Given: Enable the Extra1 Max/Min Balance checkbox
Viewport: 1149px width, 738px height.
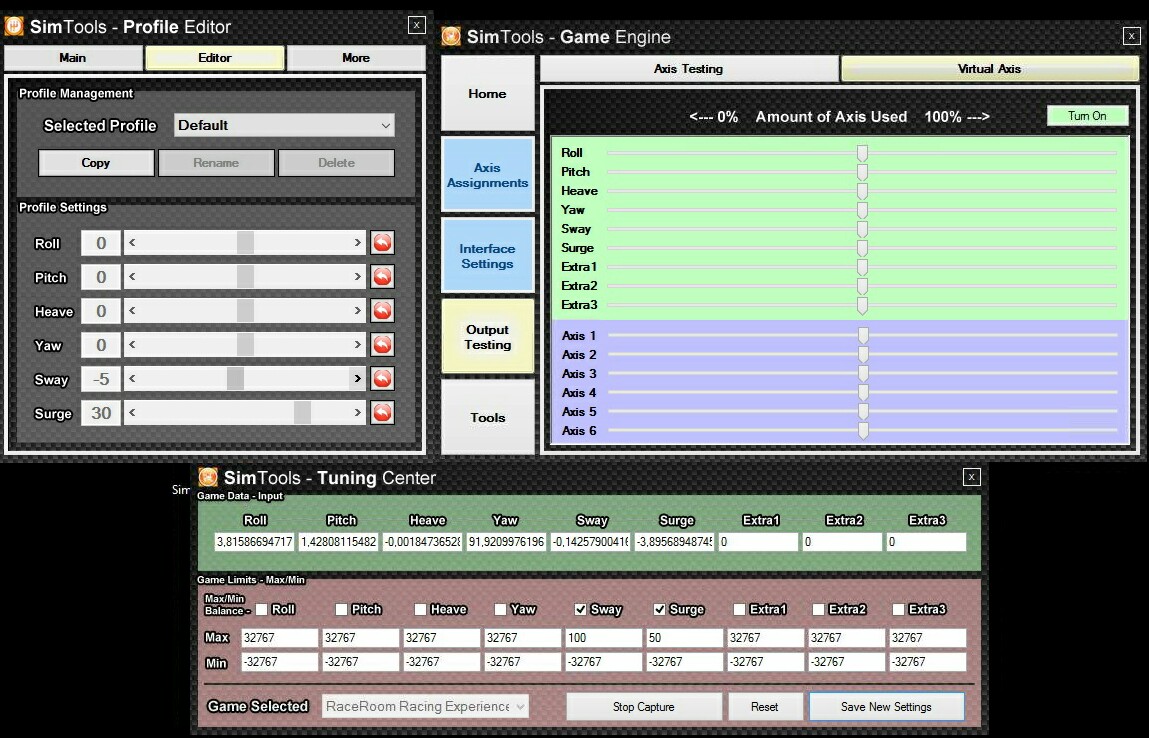Looking at the screenshot, I should (x=739, y=609).
